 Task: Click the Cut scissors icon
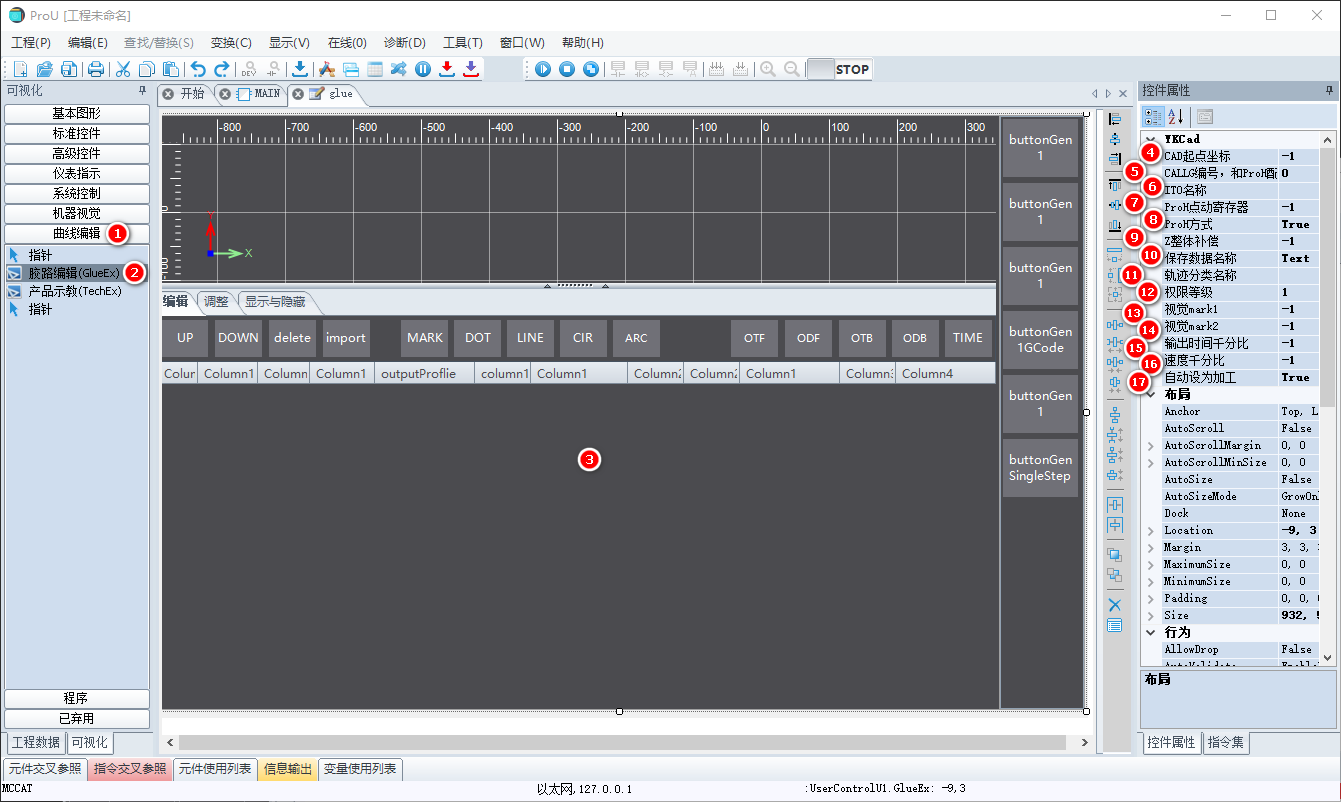click(123, 69)
